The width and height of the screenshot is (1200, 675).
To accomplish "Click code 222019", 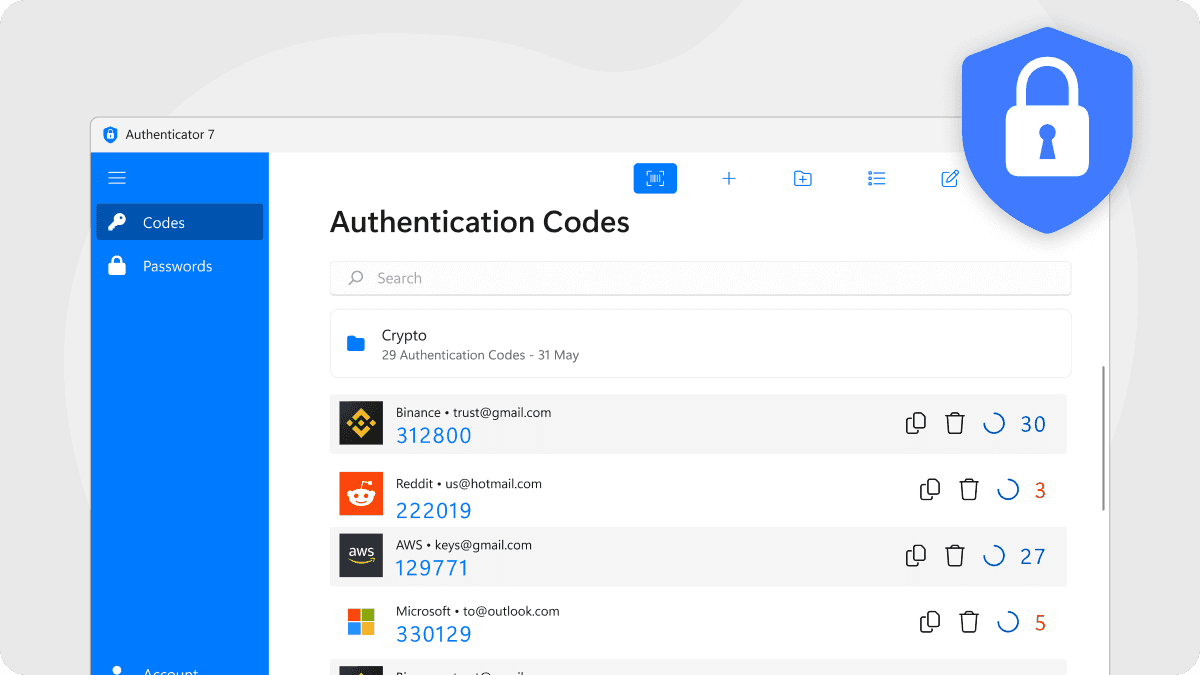I will click(x=434, y=510).
